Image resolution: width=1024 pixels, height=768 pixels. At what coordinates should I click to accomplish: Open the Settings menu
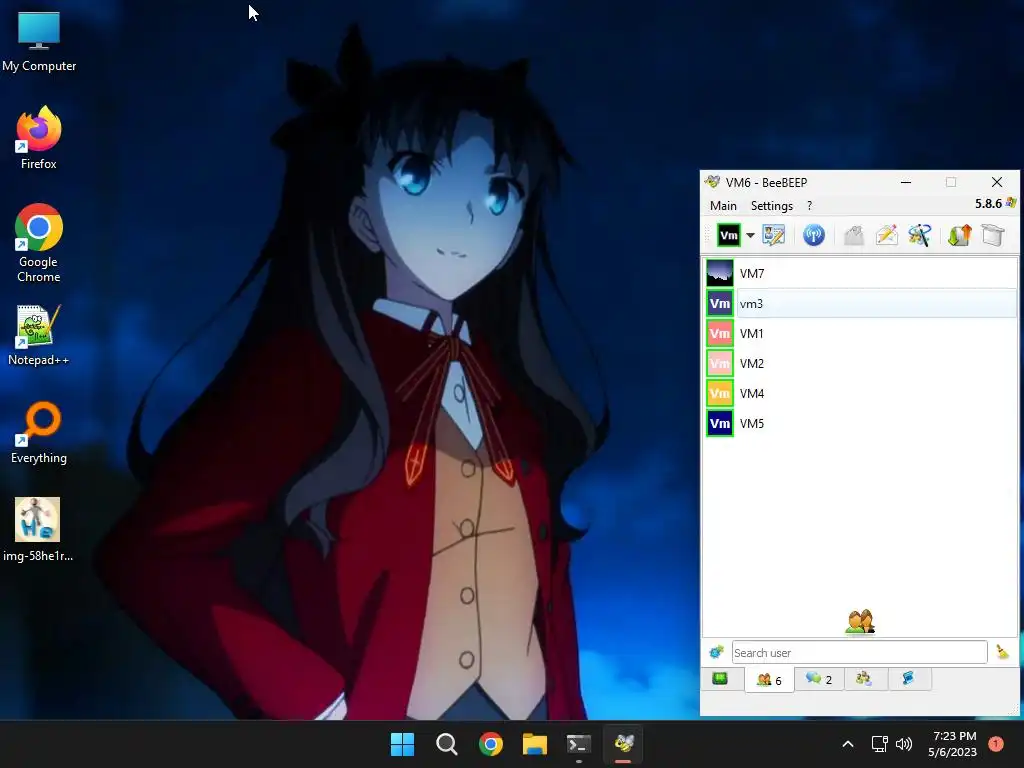coord(772,206)
